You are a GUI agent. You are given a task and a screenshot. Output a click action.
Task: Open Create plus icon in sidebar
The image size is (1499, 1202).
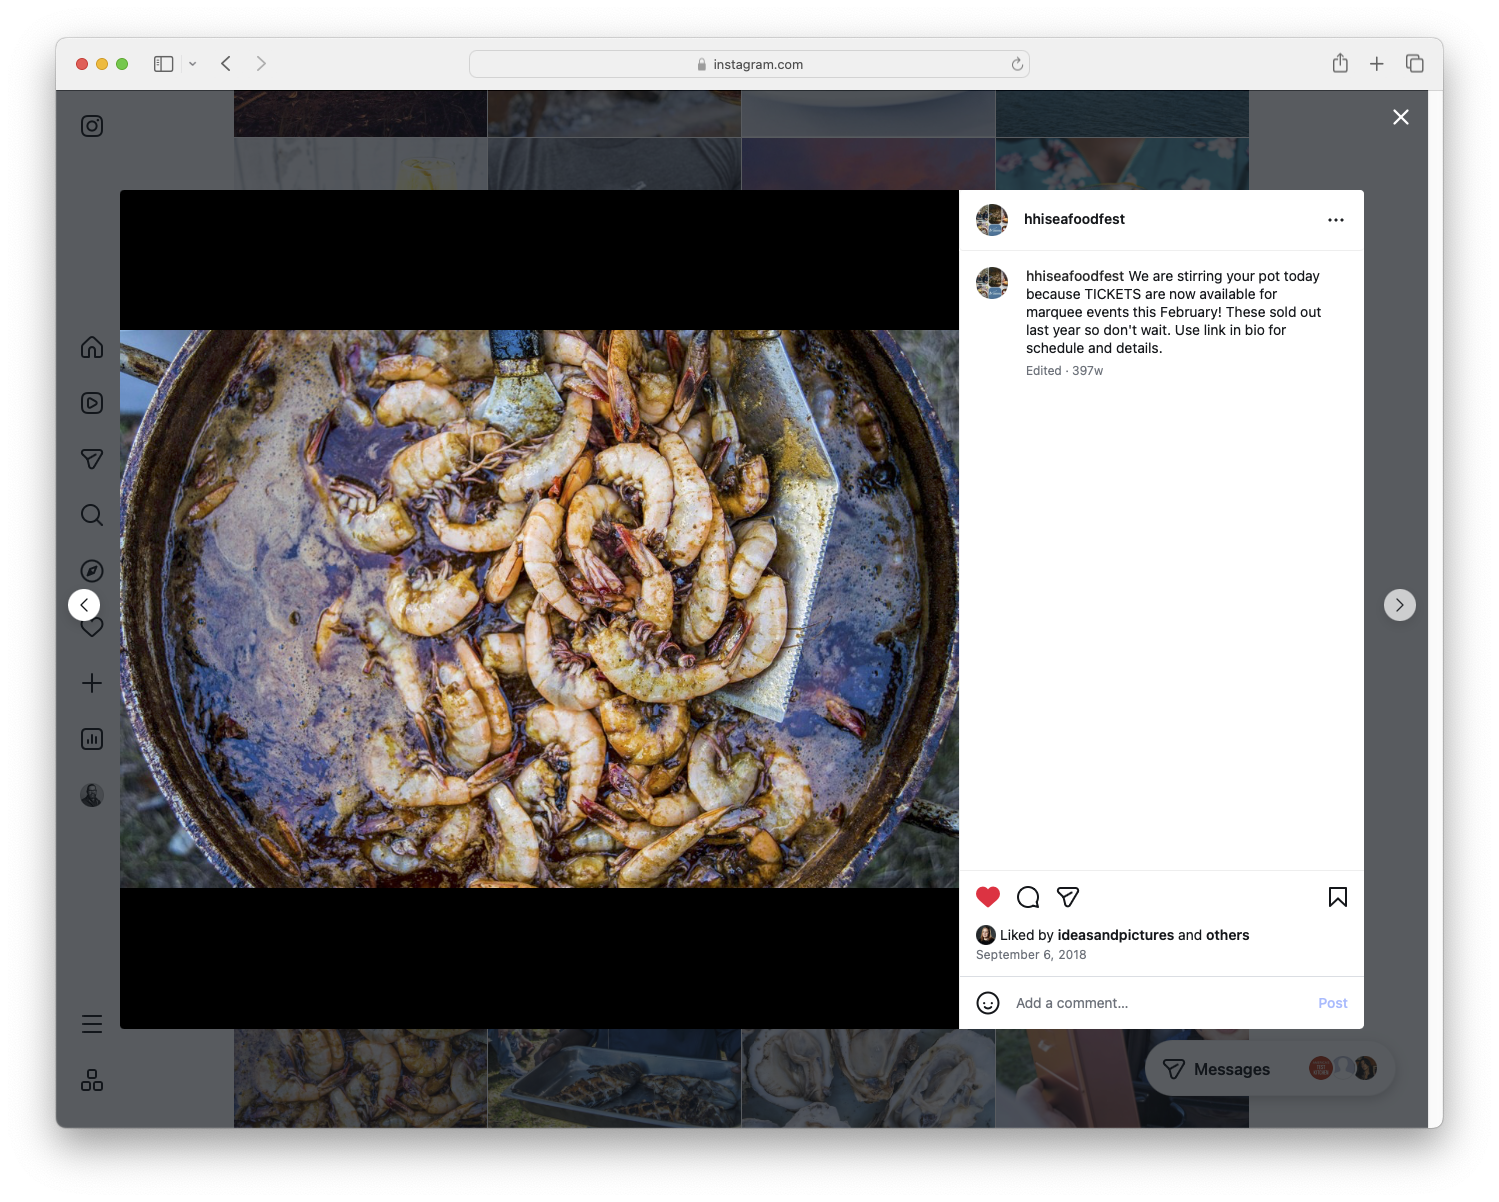pos(92,683)
